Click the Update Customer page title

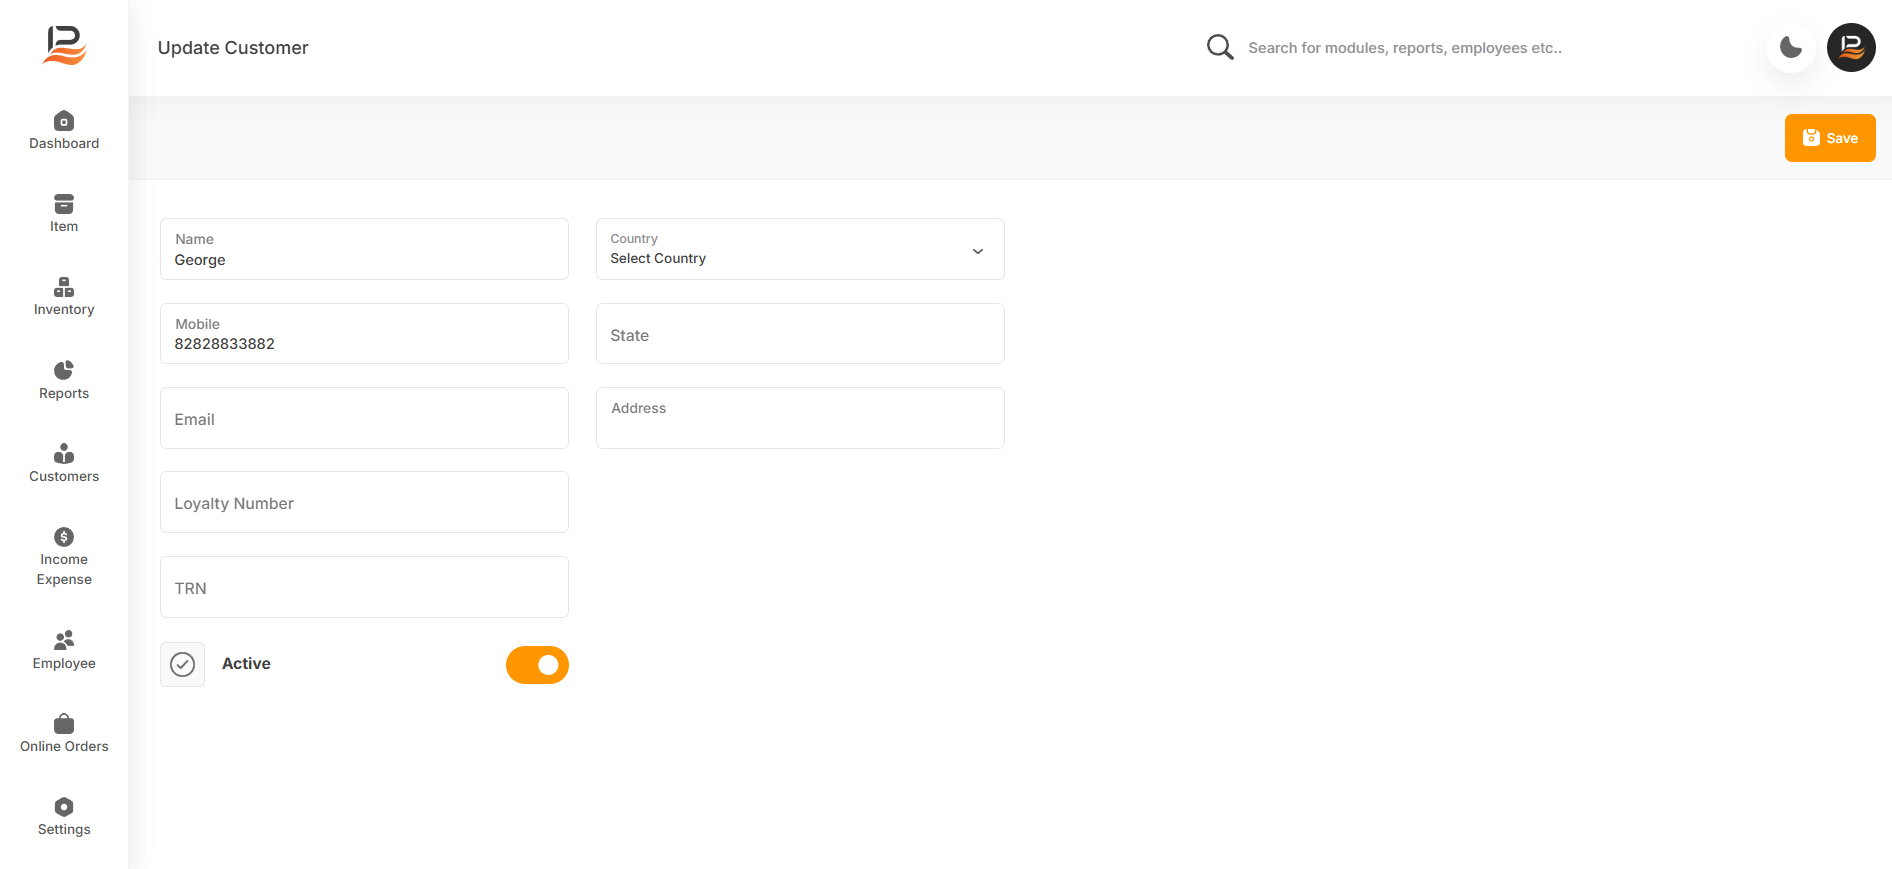(x=233, y=48)
